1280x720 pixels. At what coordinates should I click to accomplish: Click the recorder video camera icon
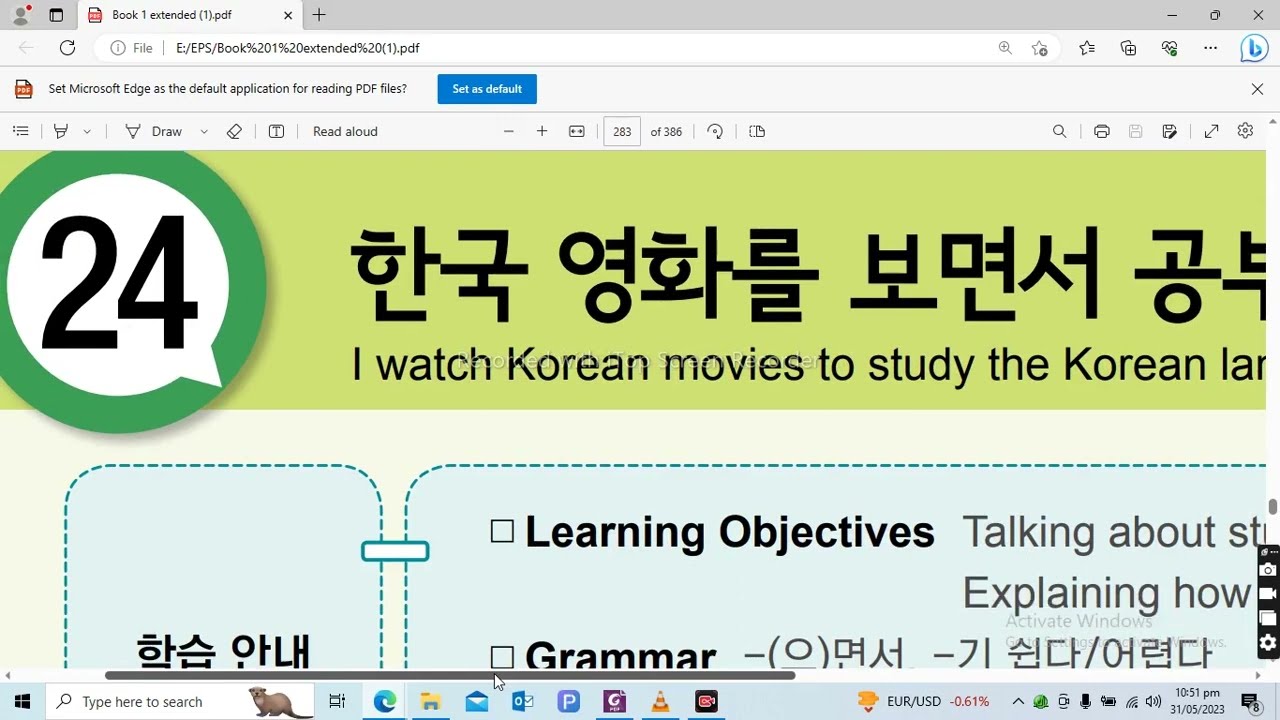[x=1268, y=594]
